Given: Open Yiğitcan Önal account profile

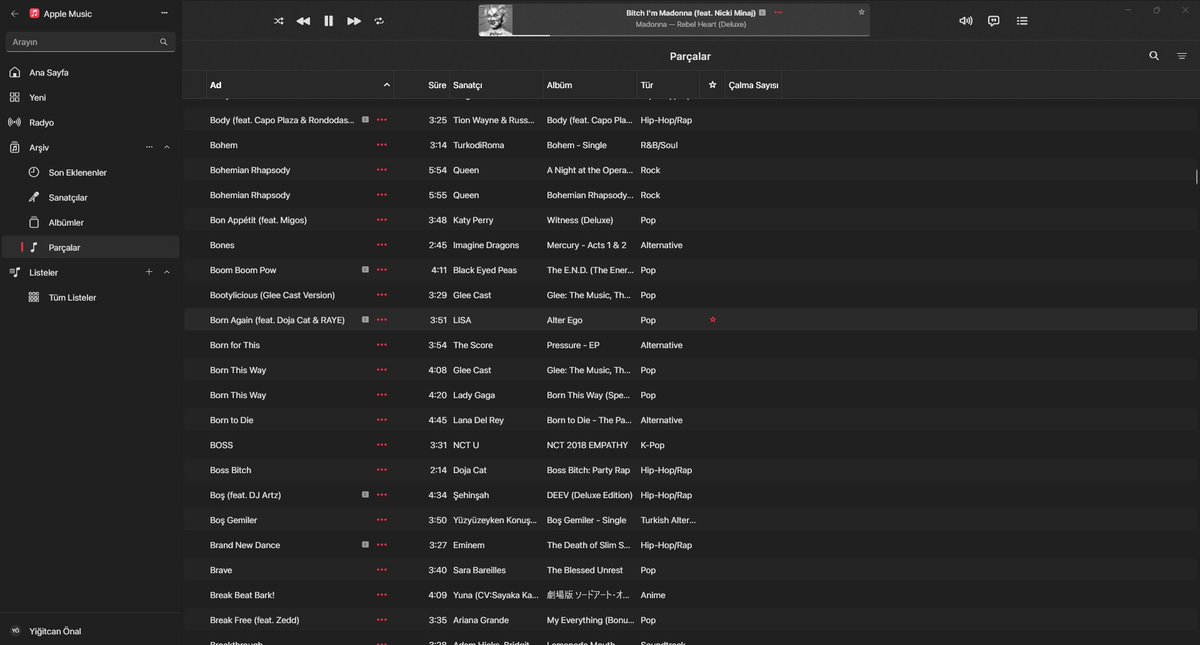Looking at the screenshot, I should pyautogui.click(x=90, y=631).
